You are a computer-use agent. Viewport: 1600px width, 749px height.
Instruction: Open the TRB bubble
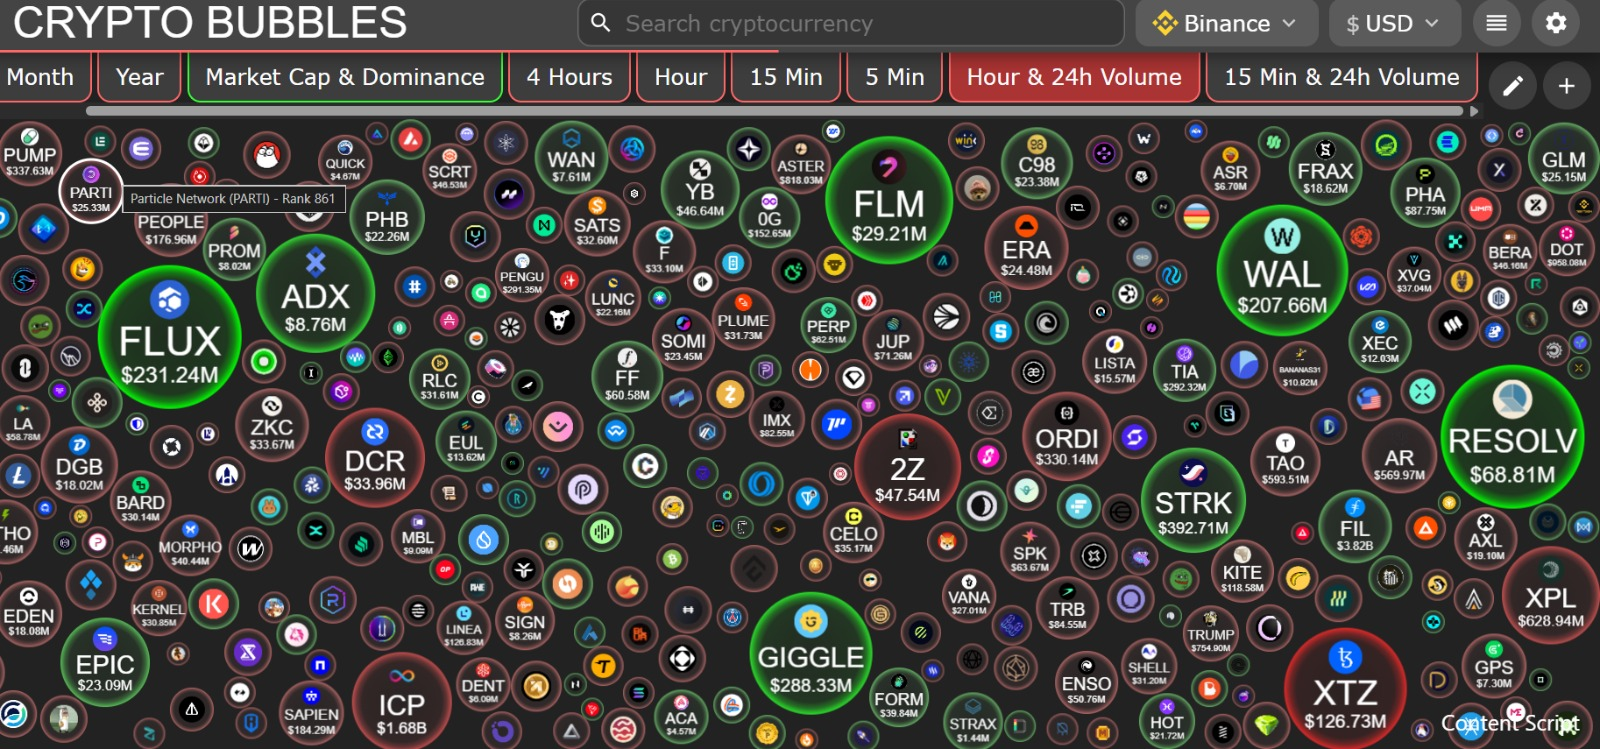(x=1067, y=609)
